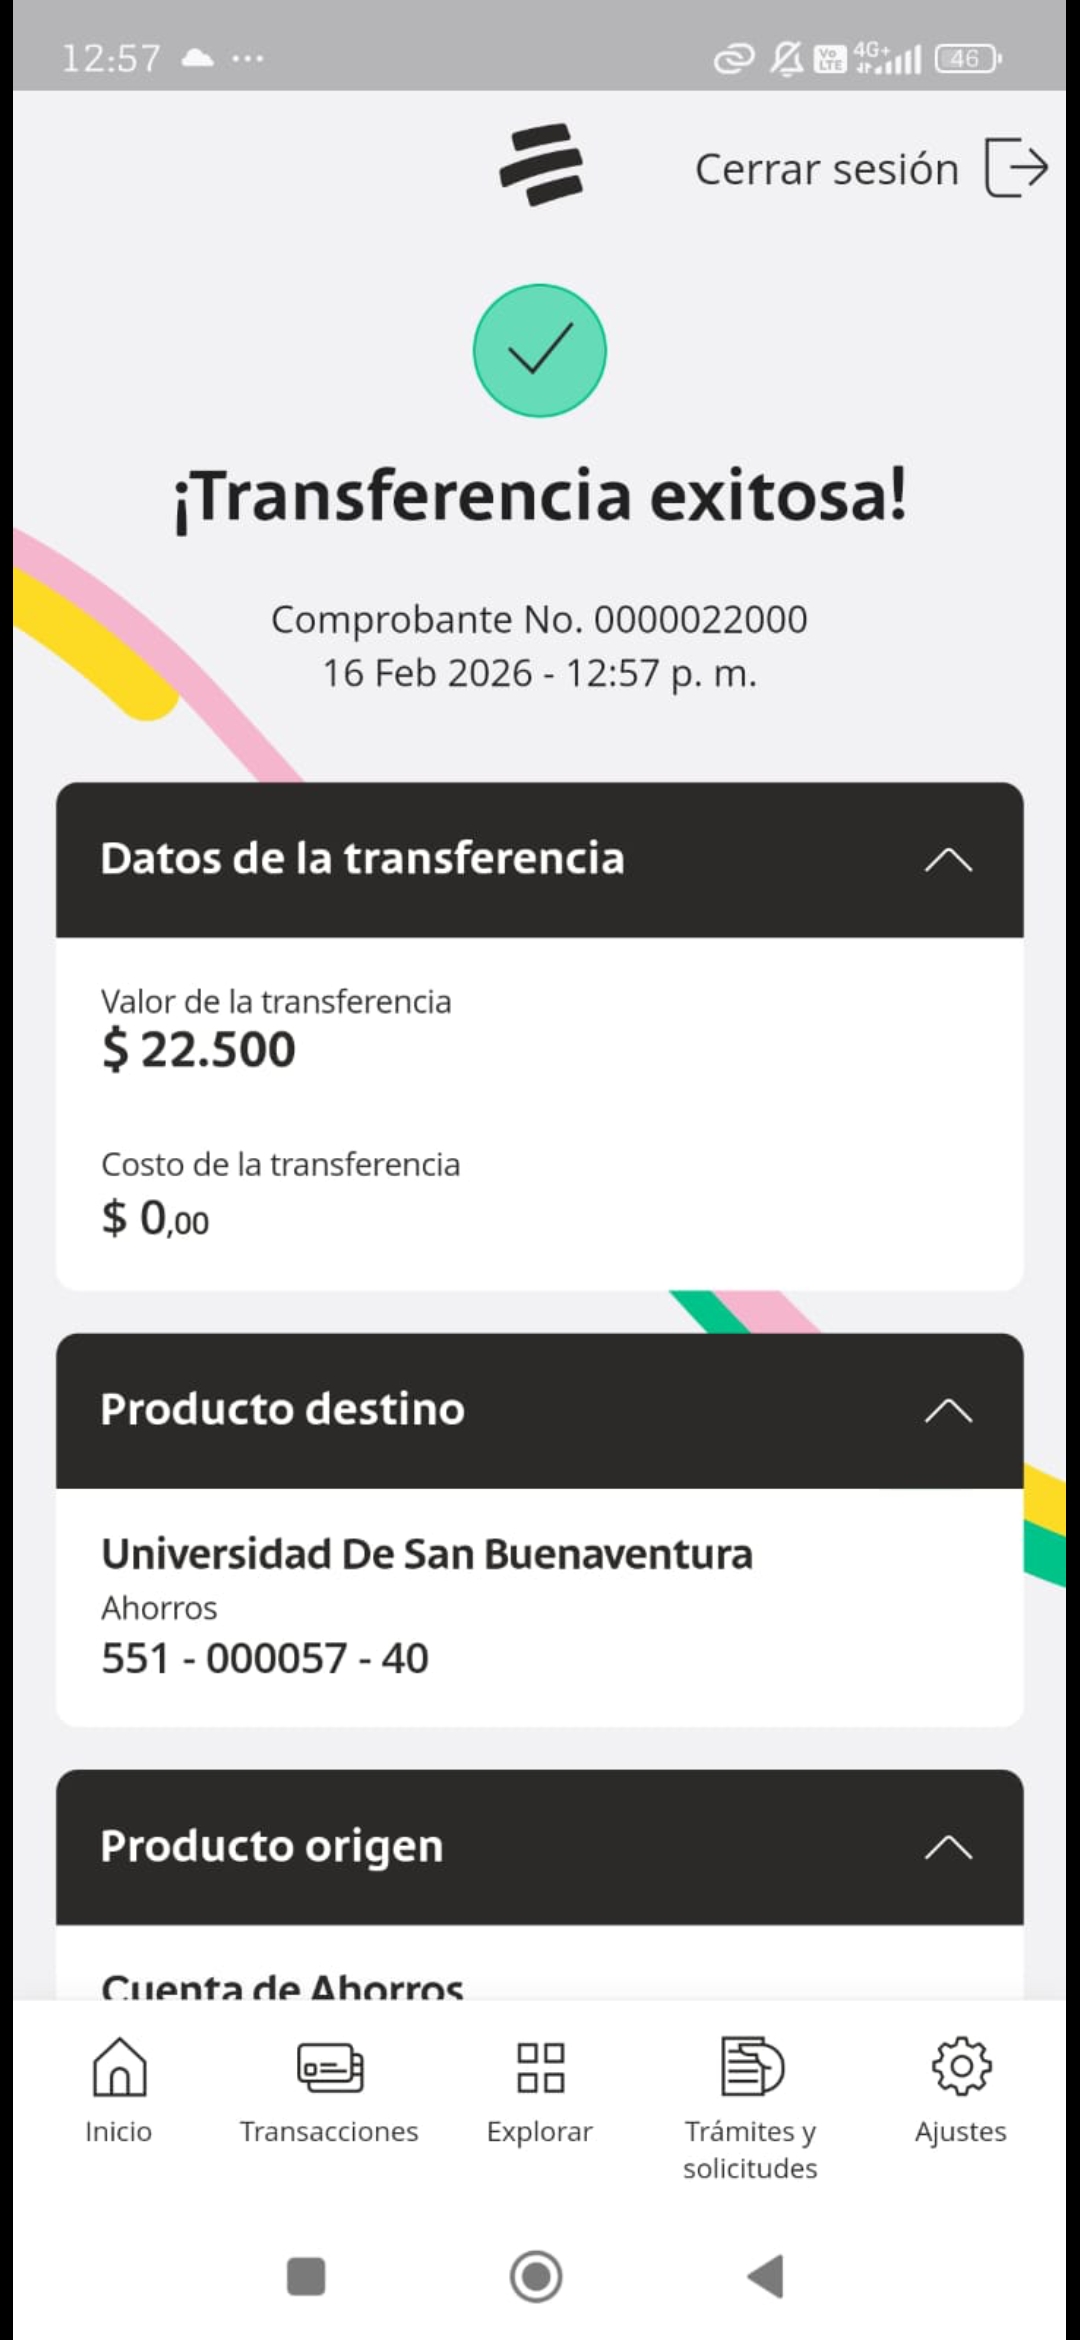Tap the Bancolombia logo at top
The width and height of the screenshot is (1080, 2340).
541,165
